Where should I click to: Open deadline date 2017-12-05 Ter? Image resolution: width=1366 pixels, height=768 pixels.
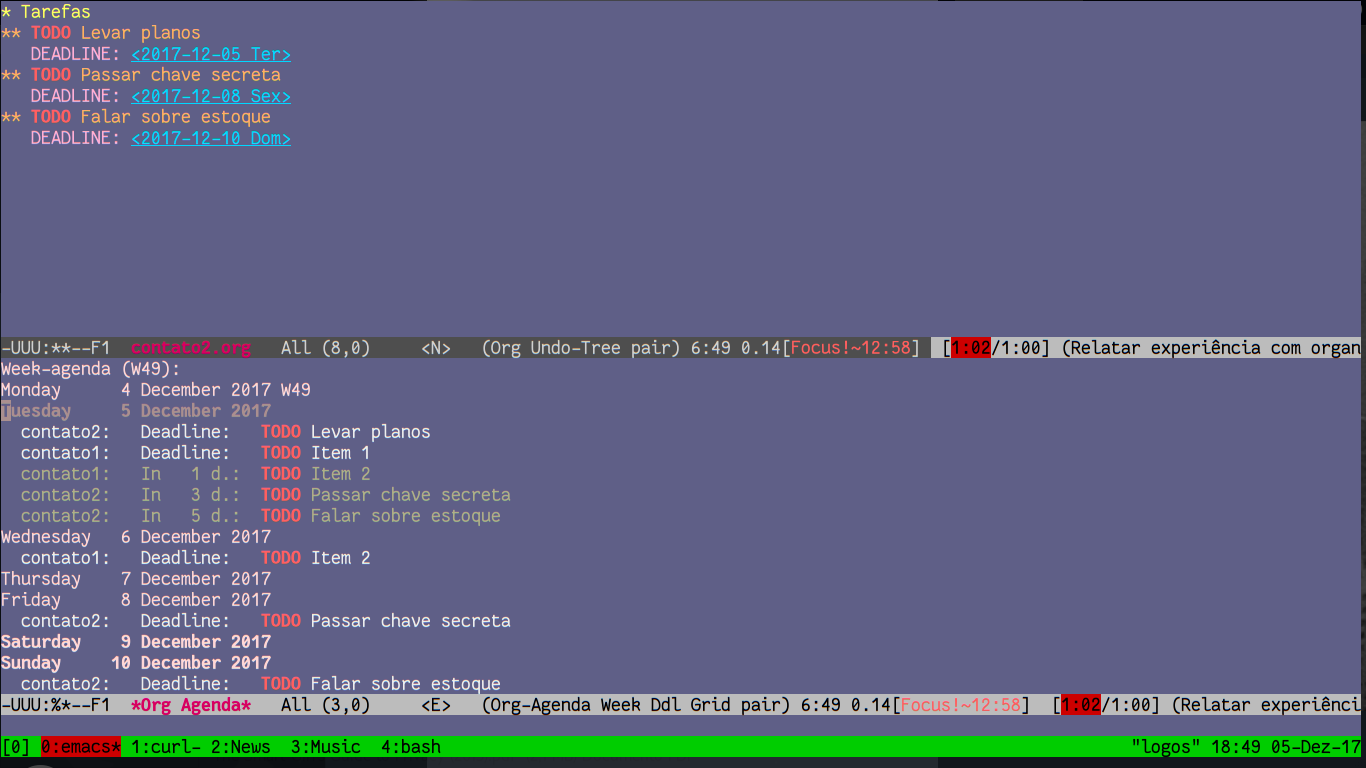coord(211,54)
